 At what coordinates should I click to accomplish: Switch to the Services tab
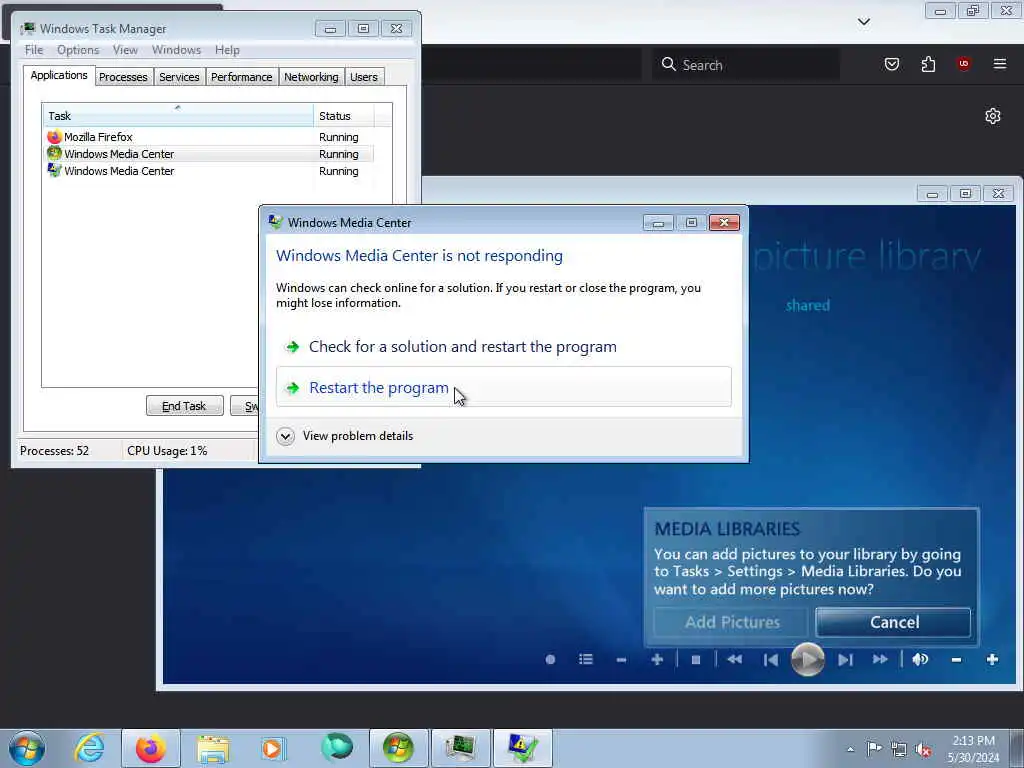(179, 77)
